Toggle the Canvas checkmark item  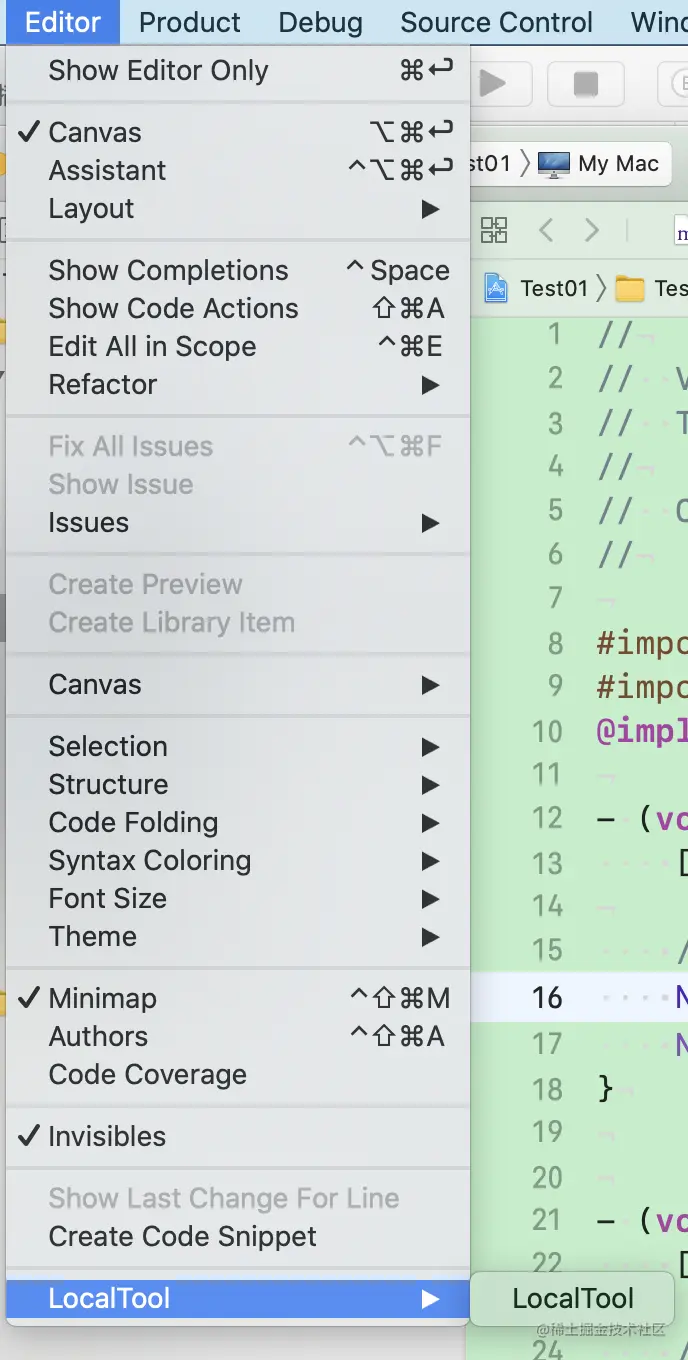(x=95, y=132)
